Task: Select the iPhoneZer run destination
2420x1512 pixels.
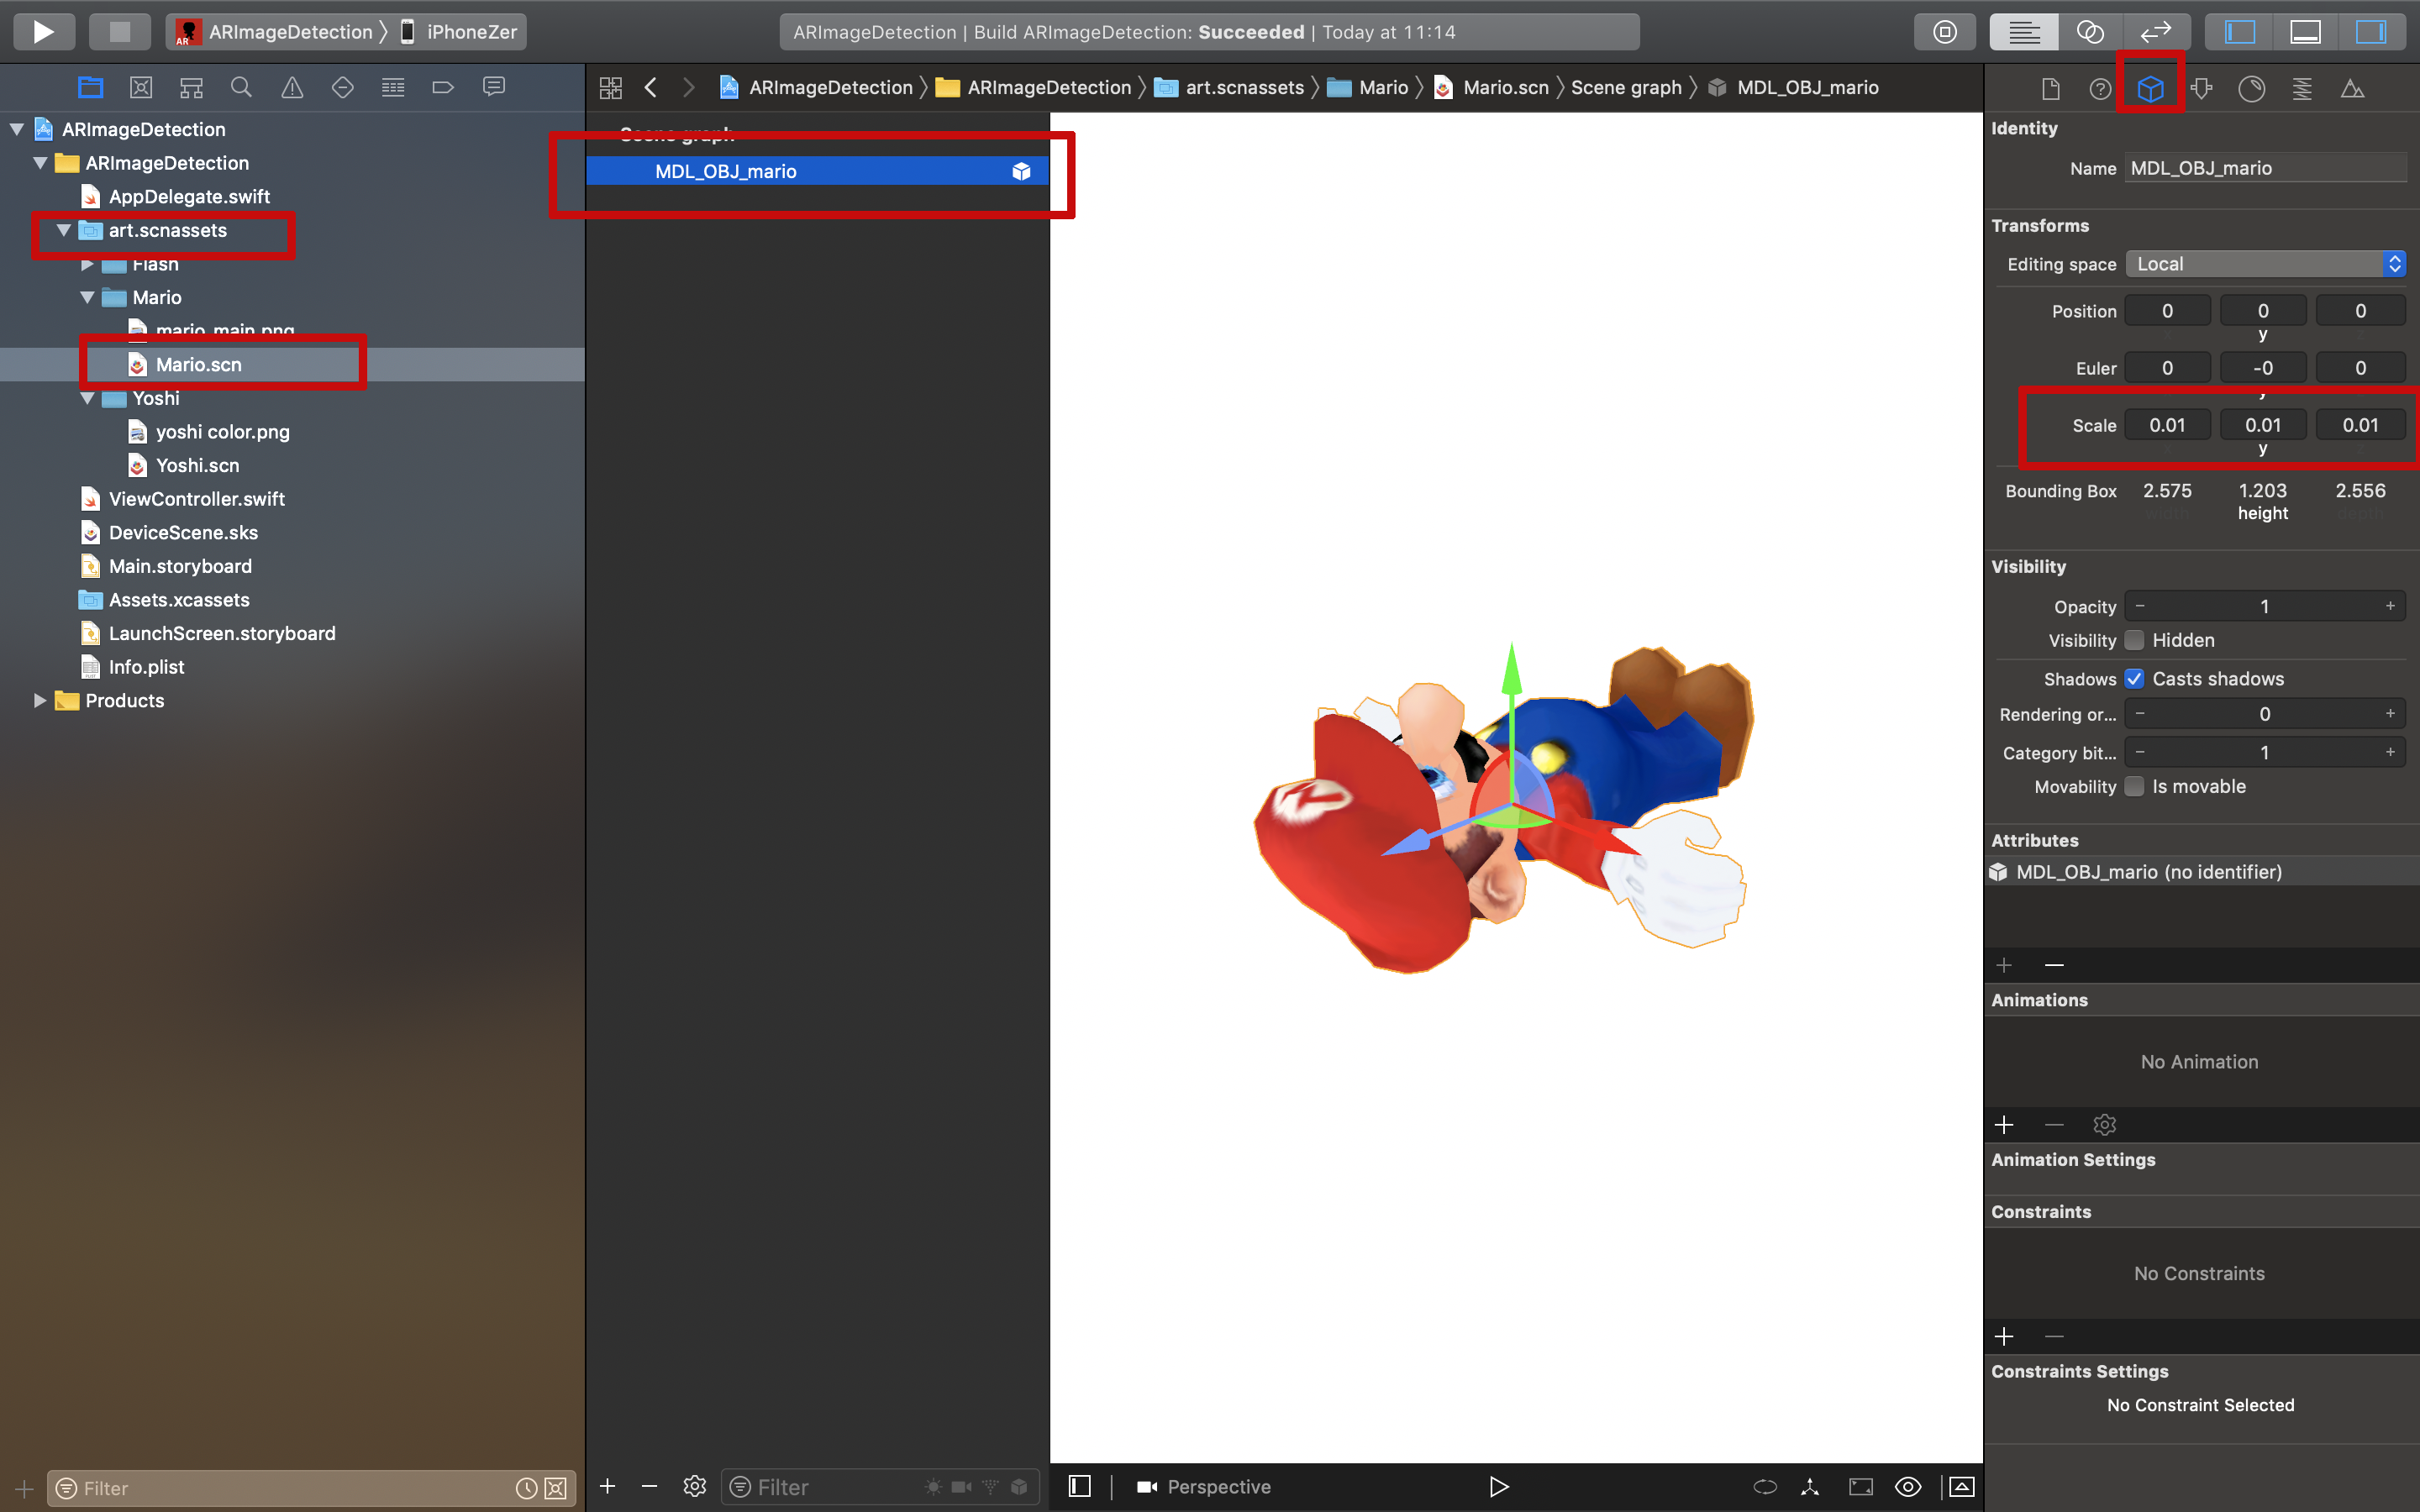Action: (459, 32)
